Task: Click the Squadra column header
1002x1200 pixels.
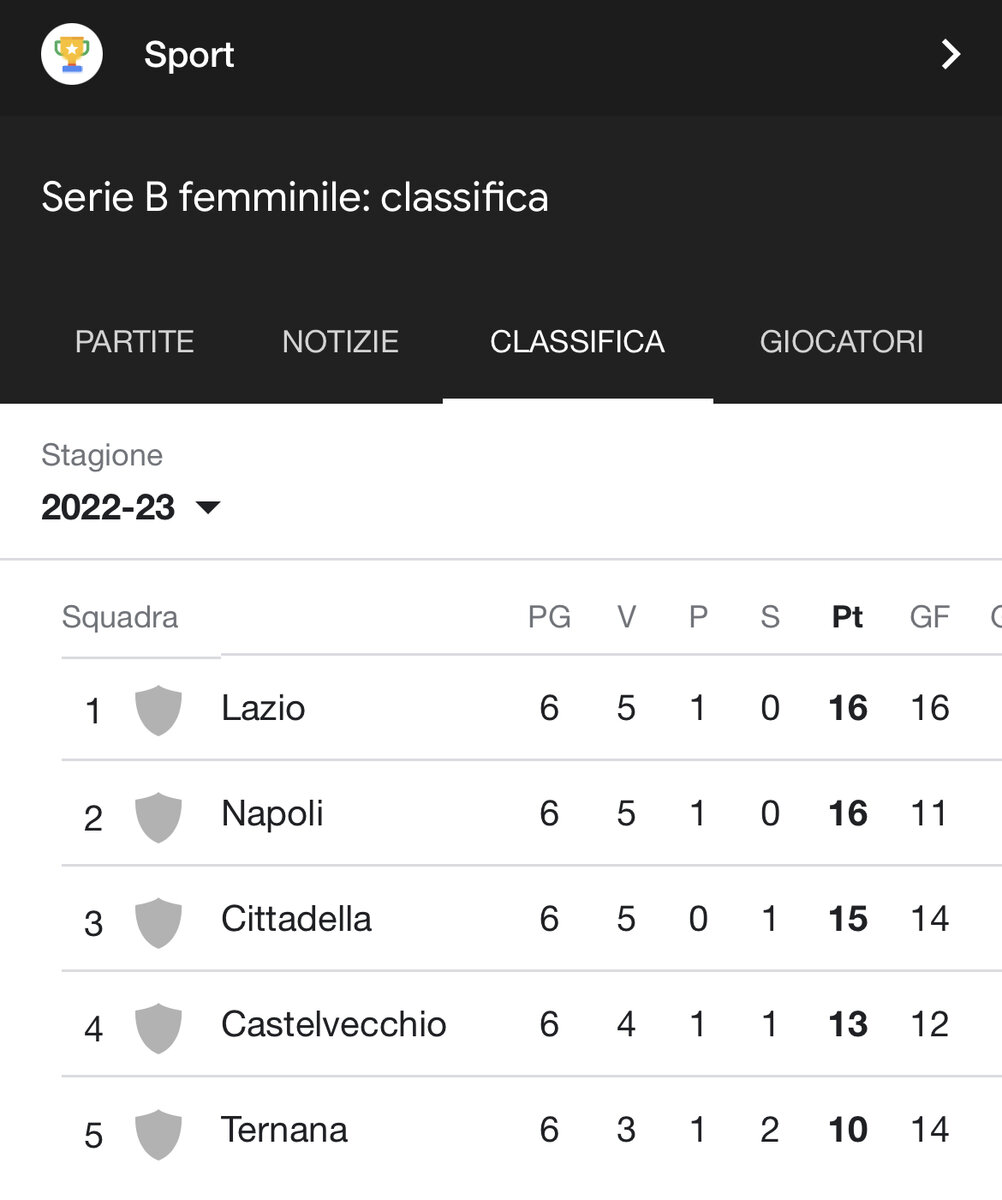Action: tap(120, 617)
